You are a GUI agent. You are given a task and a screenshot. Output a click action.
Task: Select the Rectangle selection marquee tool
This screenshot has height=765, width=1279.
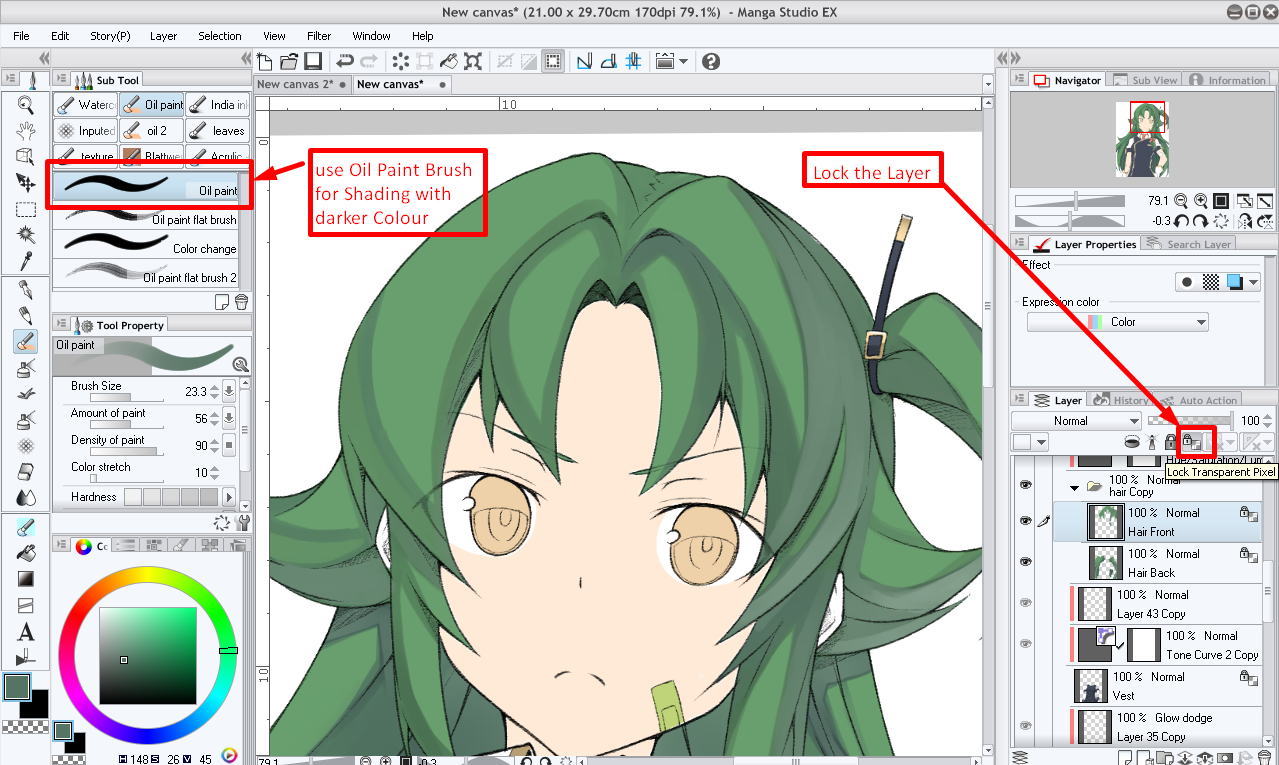click(26, 209)
